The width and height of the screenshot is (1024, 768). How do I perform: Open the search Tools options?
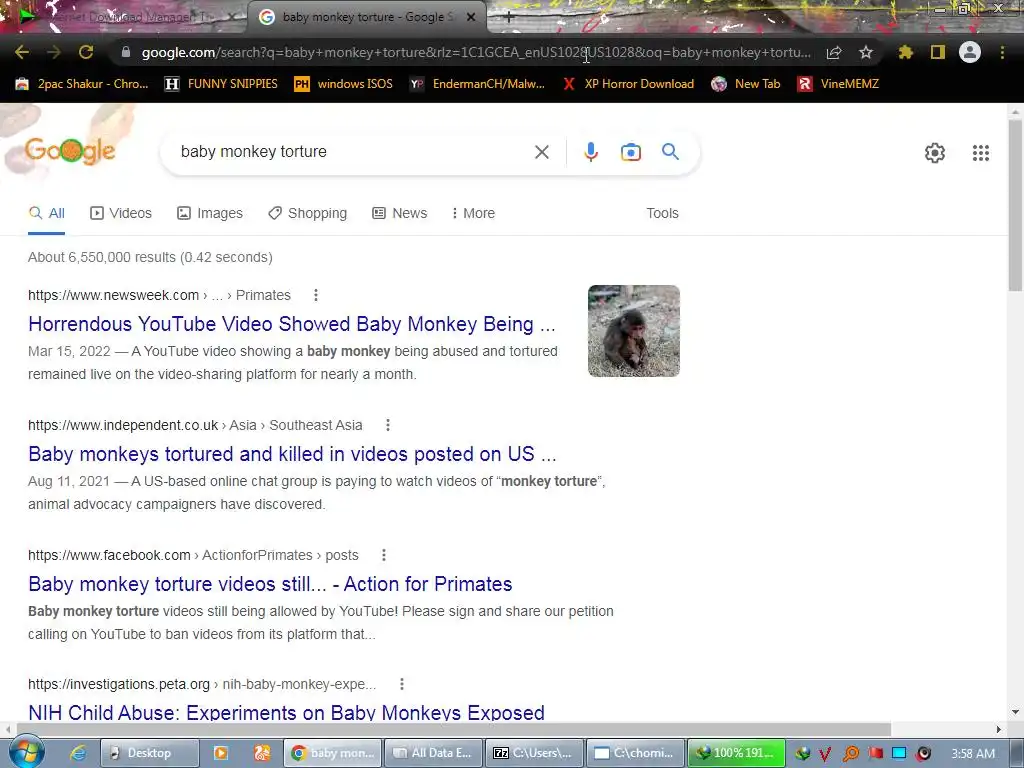(x=662, y=214)
